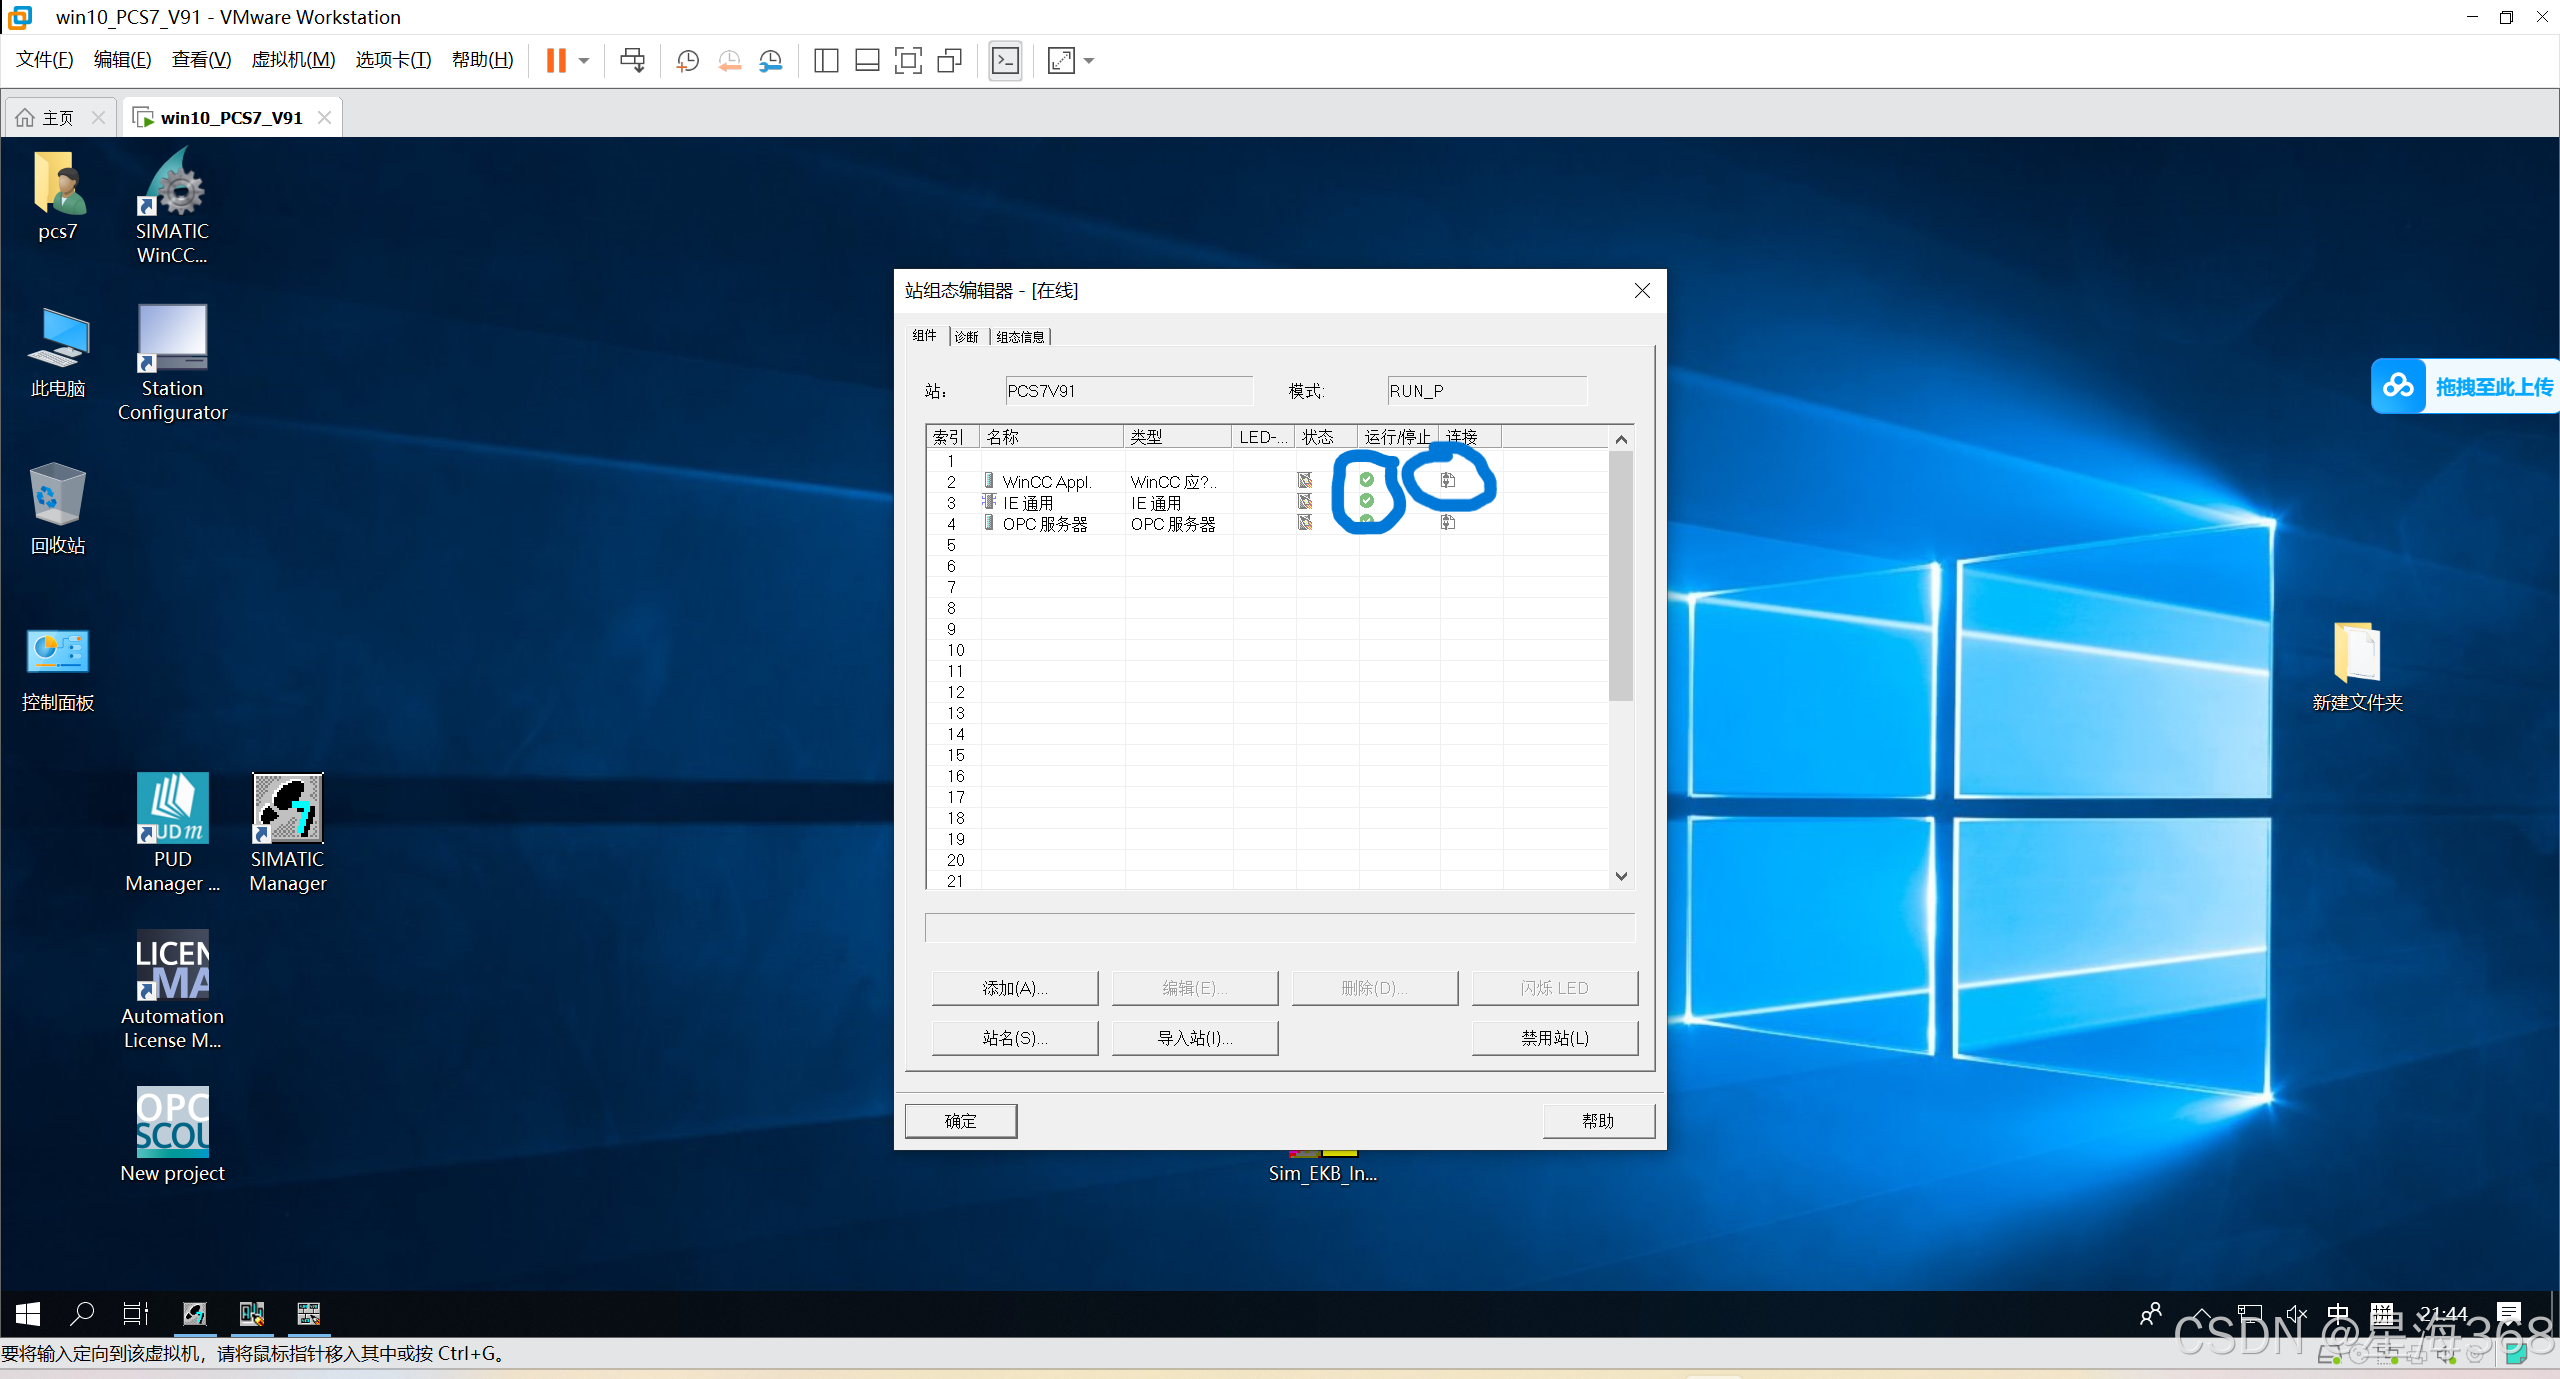The height and width of the screenshot is (1379, 2560).
Task: Click VMware pause virtual machine button
Action: pyautogui.click(x=556, y=61)
